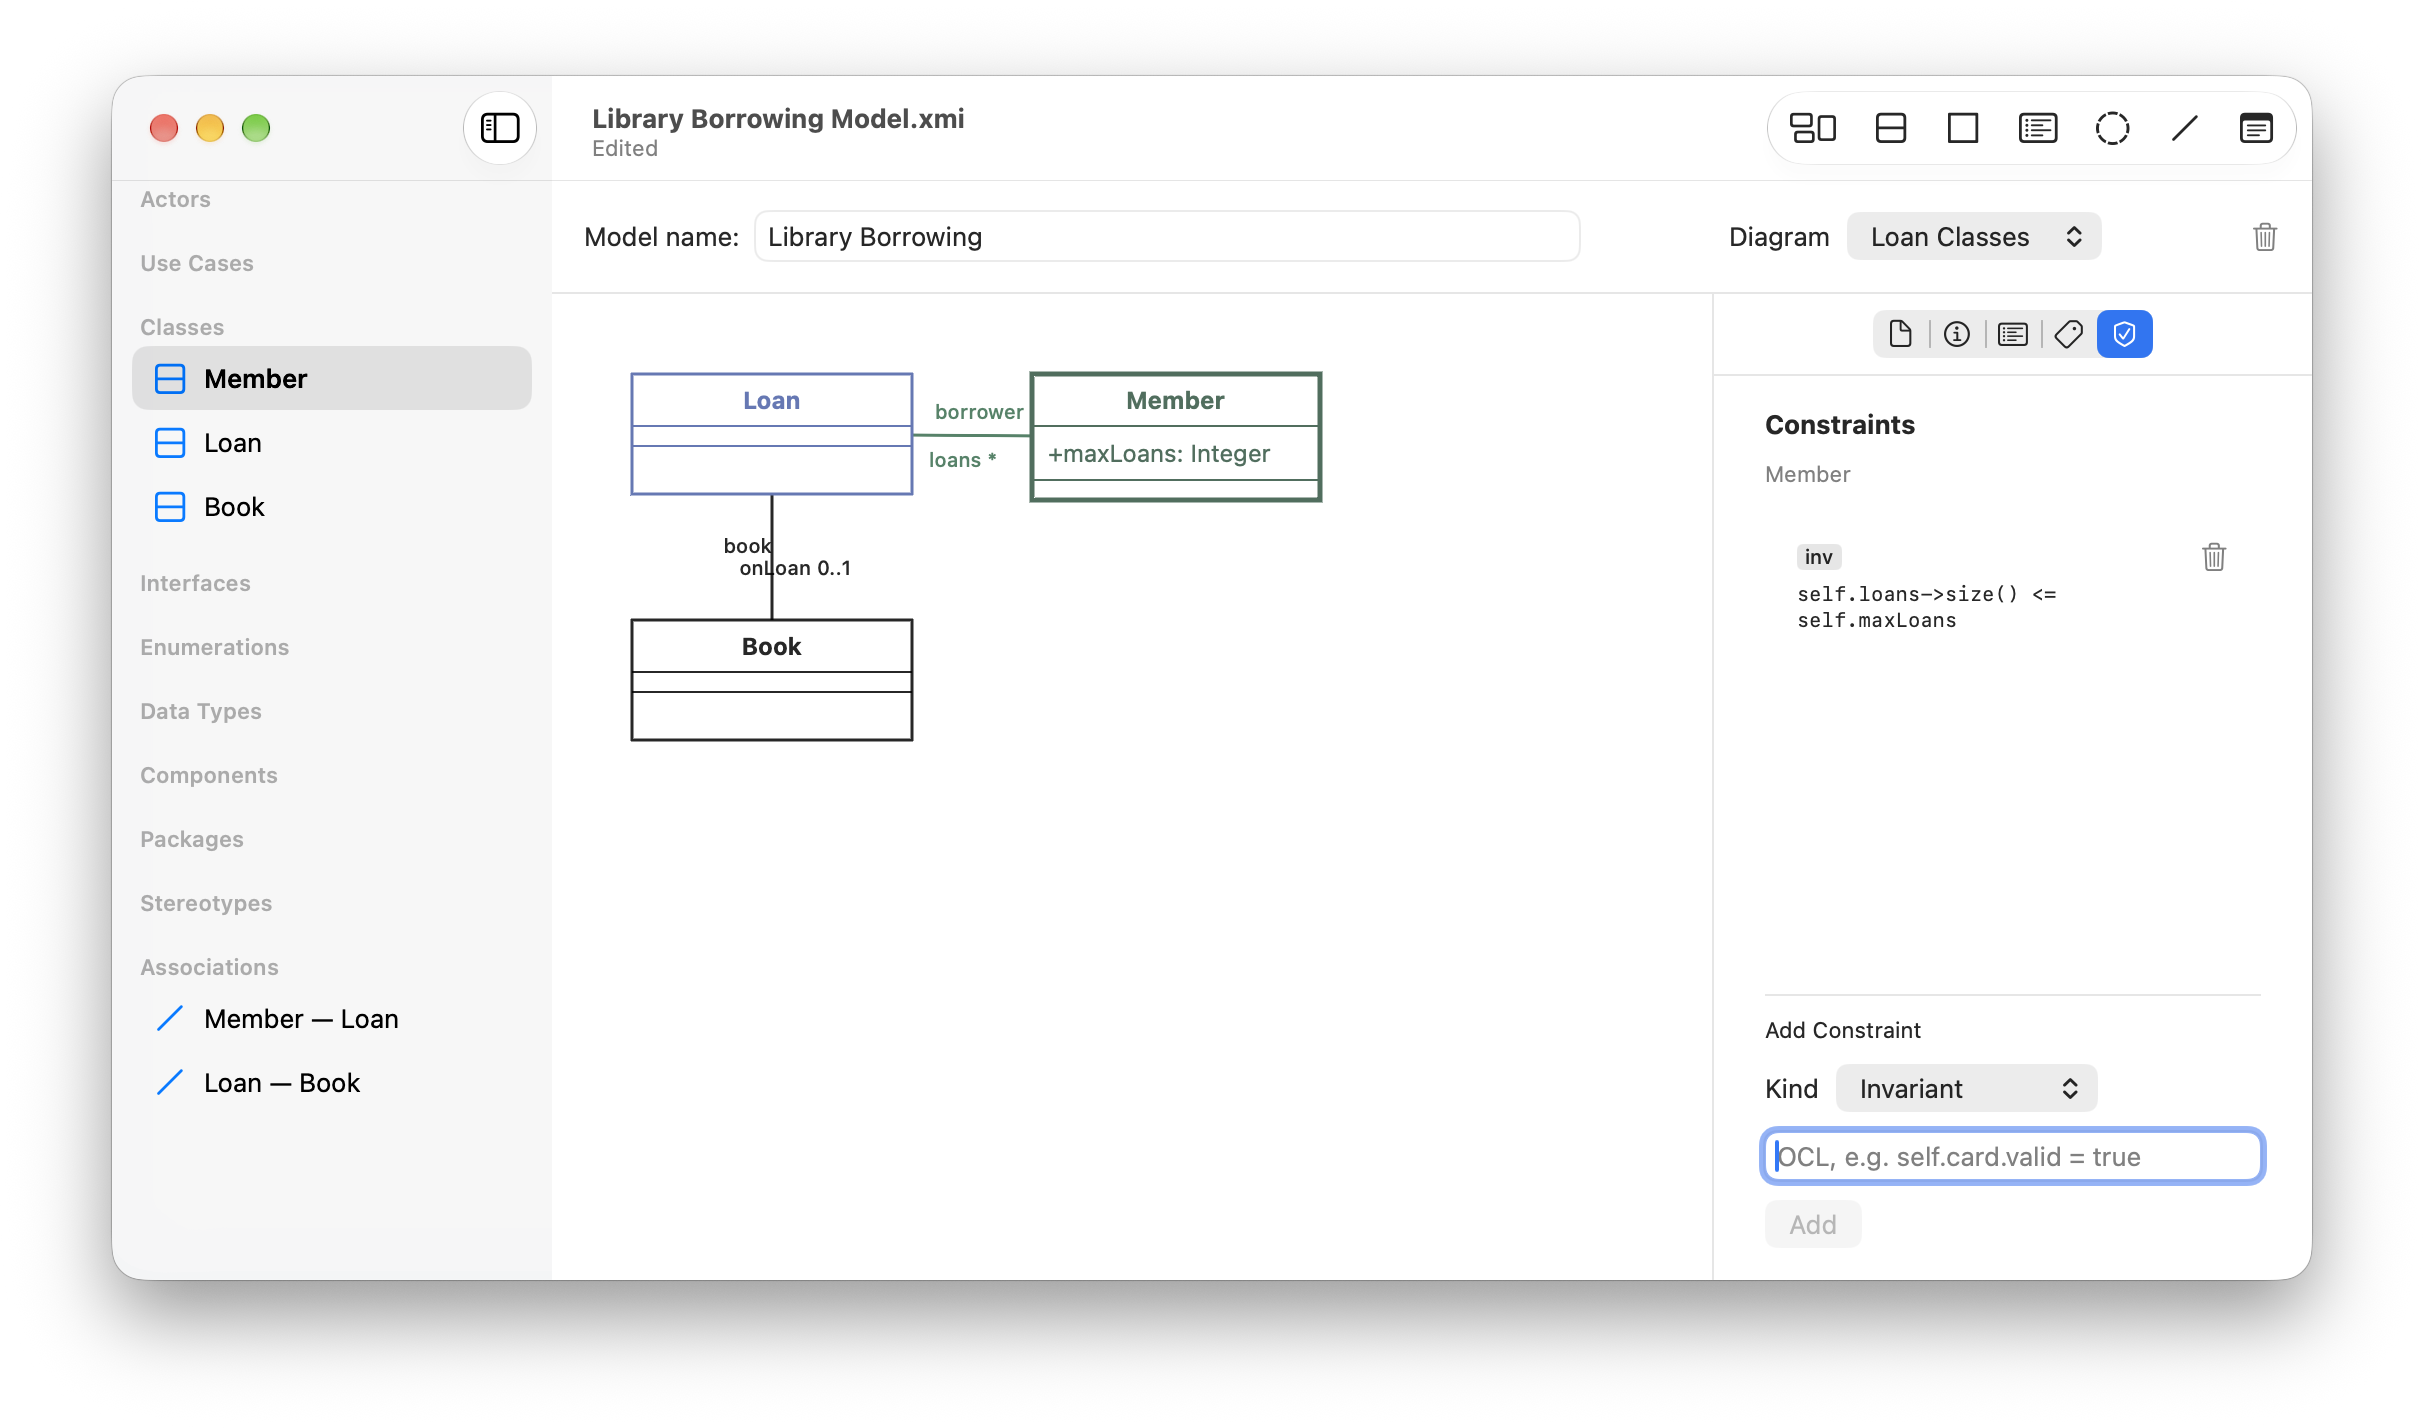This screenshot has width=2424, height=1428.
Task: Click the empty square toolbar icon
Action: pos(1962,128)
